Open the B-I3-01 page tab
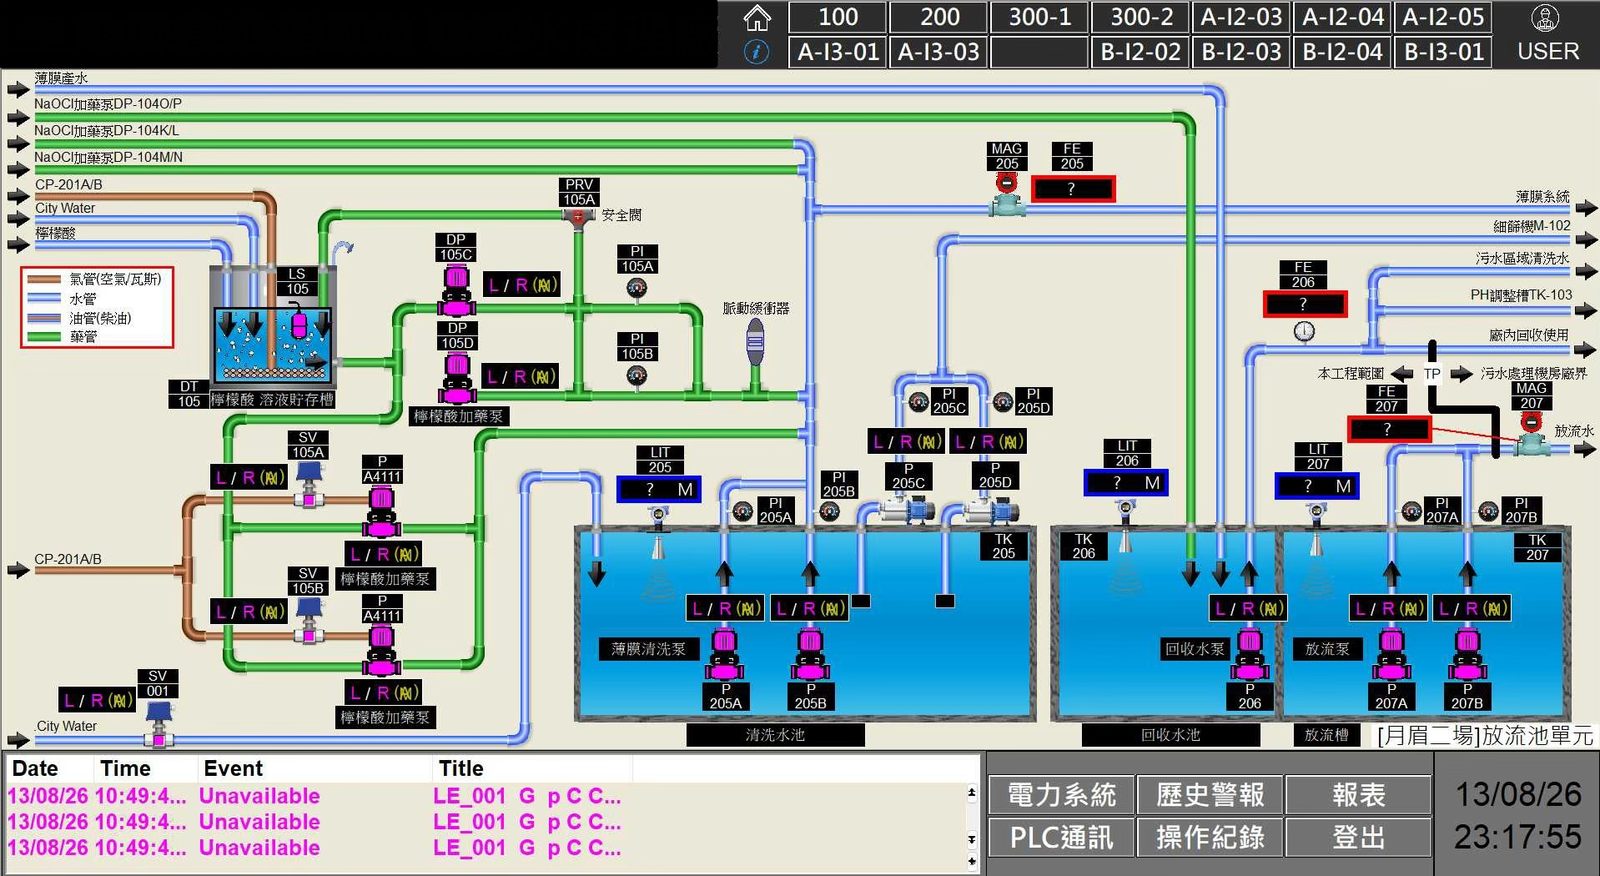This screenshot has width=1600, height=876. click(1443, 52)
